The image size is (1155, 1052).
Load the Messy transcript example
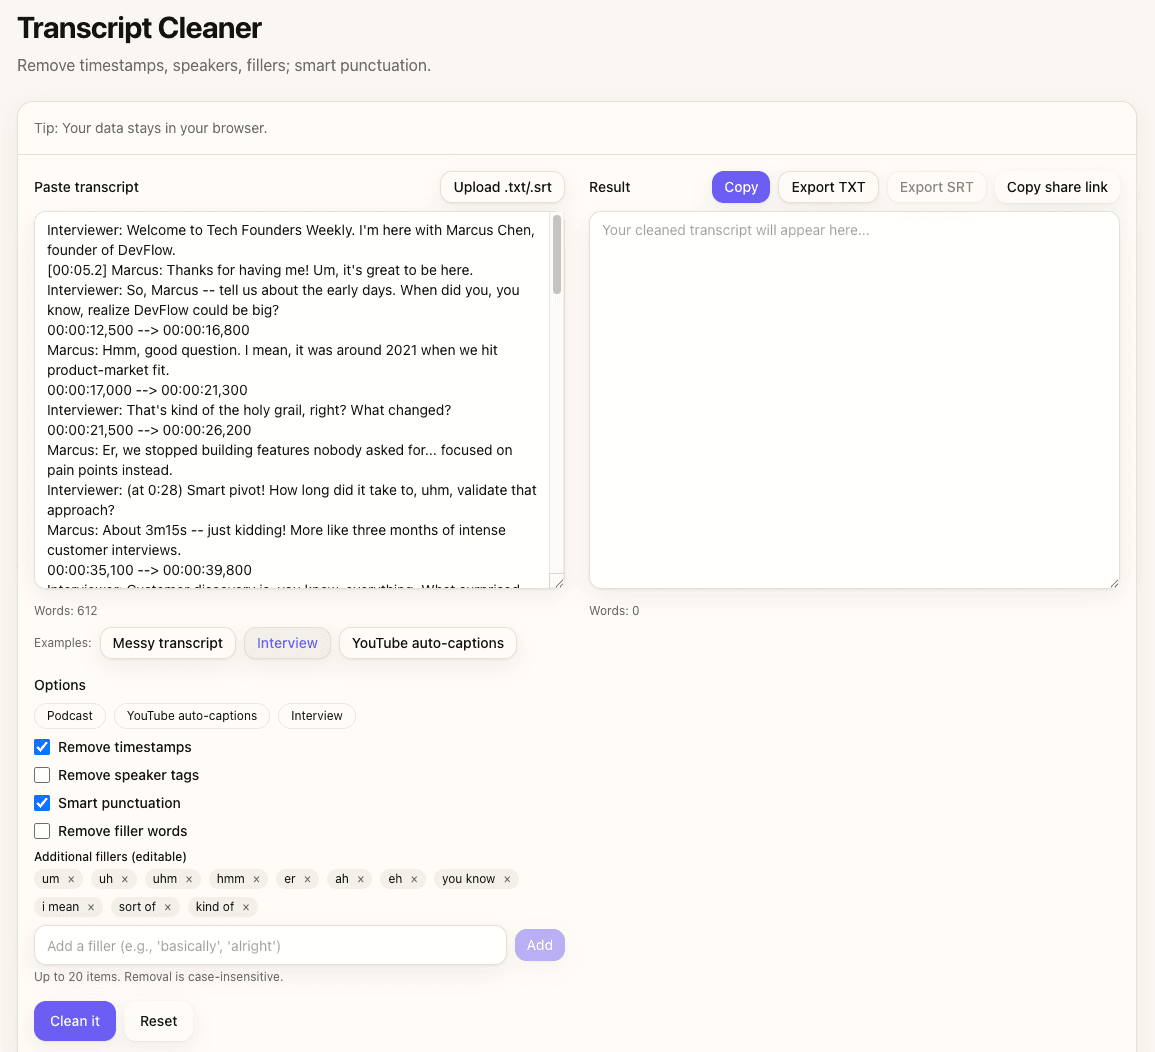[167, 643]
